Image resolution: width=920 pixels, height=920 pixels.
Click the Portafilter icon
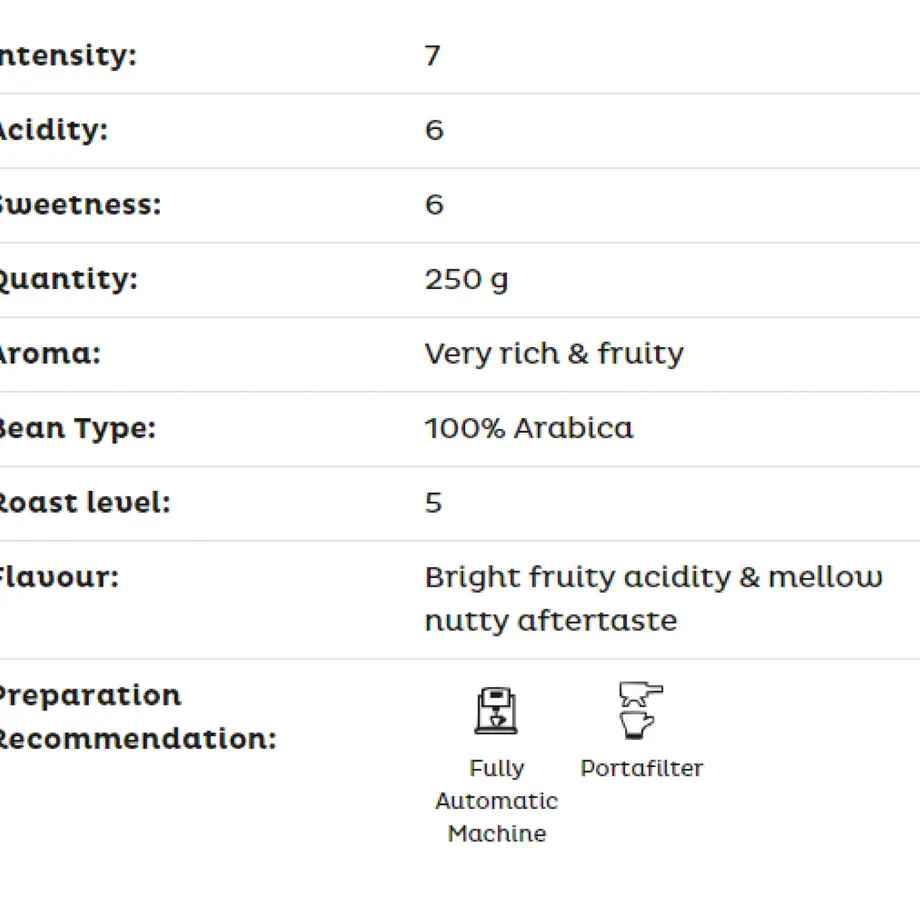coord(641,710)
